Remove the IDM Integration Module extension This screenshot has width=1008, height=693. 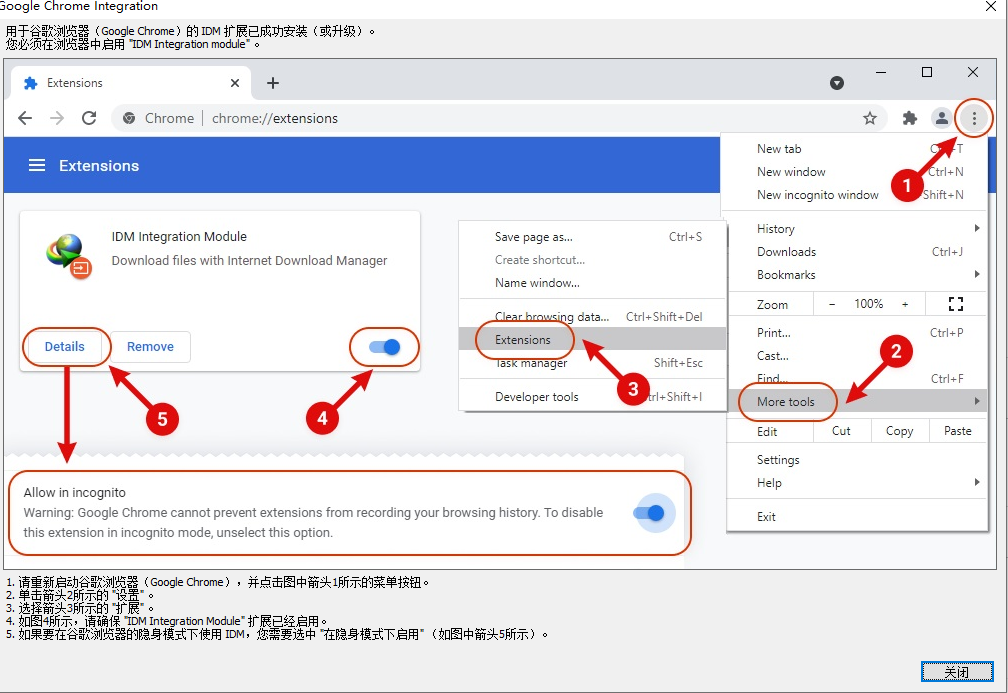tap(150, 346)
